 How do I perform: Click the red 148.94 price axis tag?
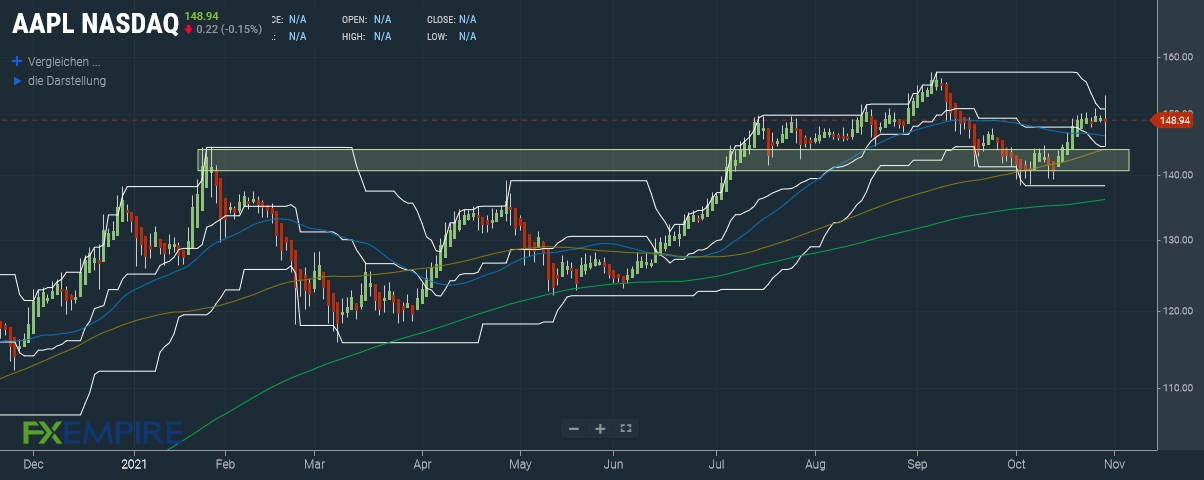click(x=1173, y=120)
